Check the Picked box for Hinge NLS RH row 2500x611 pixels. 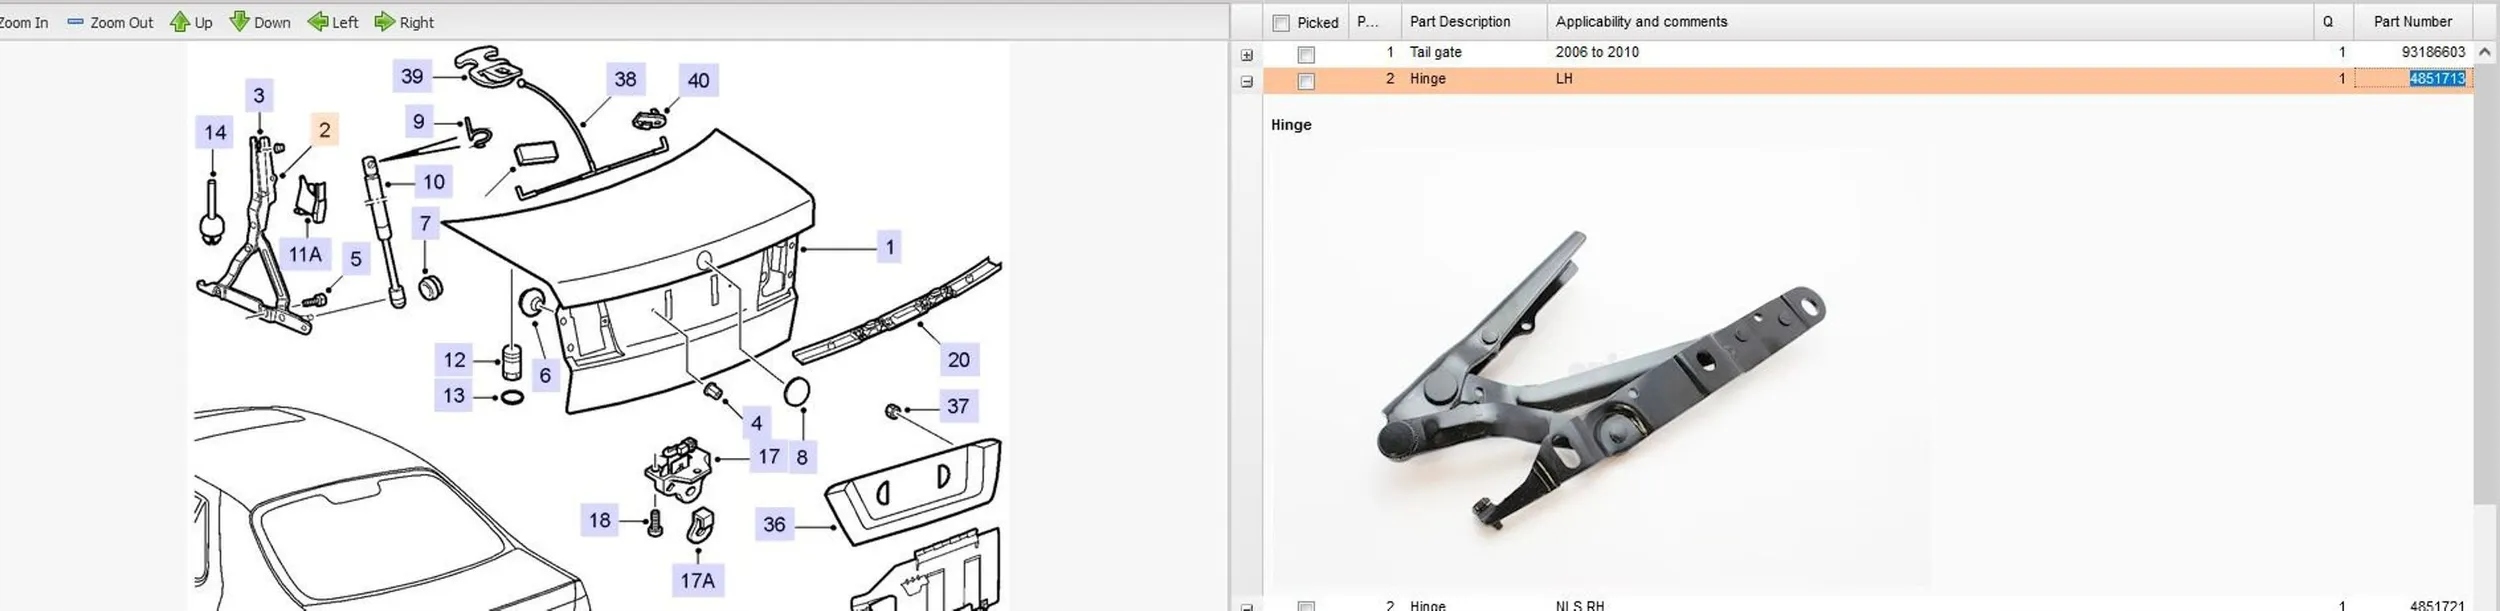1306,605
